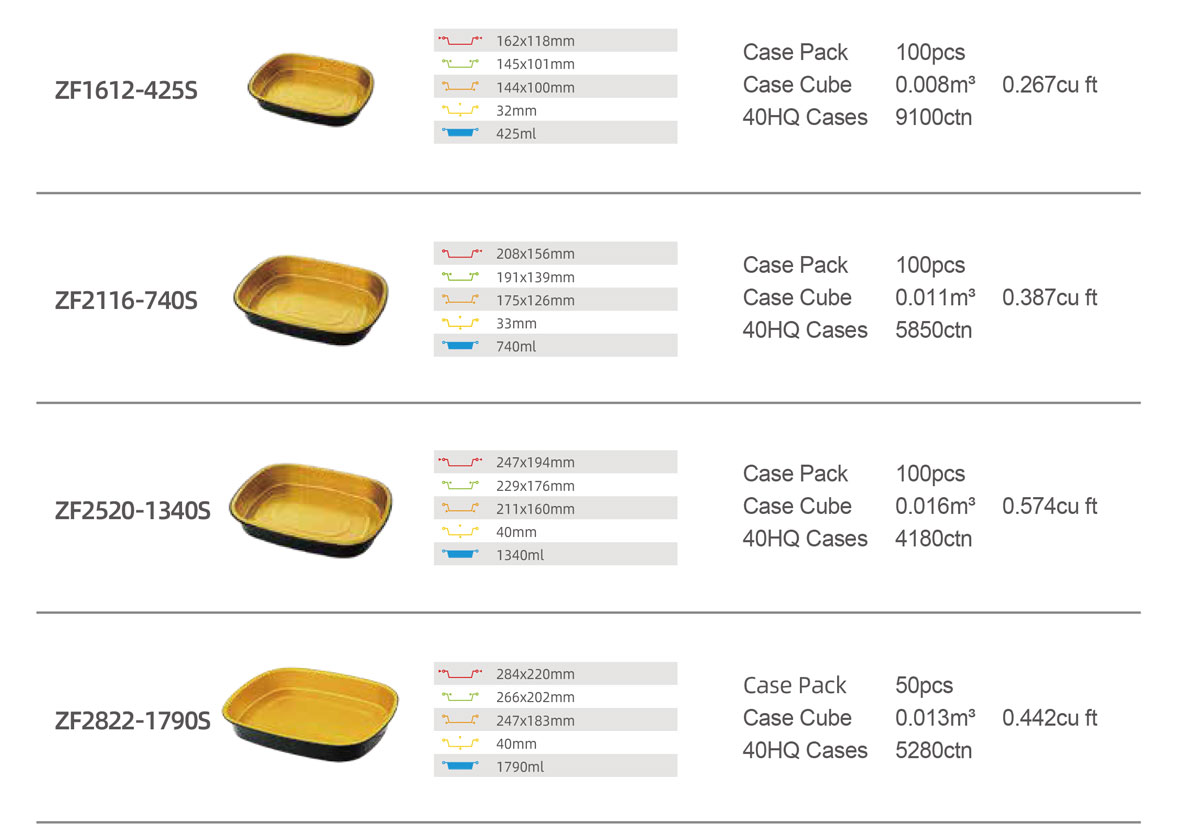Select the ZF2520-1340S tray product image
Viewport: 1200px width, 836px height.
pos(313,510)
